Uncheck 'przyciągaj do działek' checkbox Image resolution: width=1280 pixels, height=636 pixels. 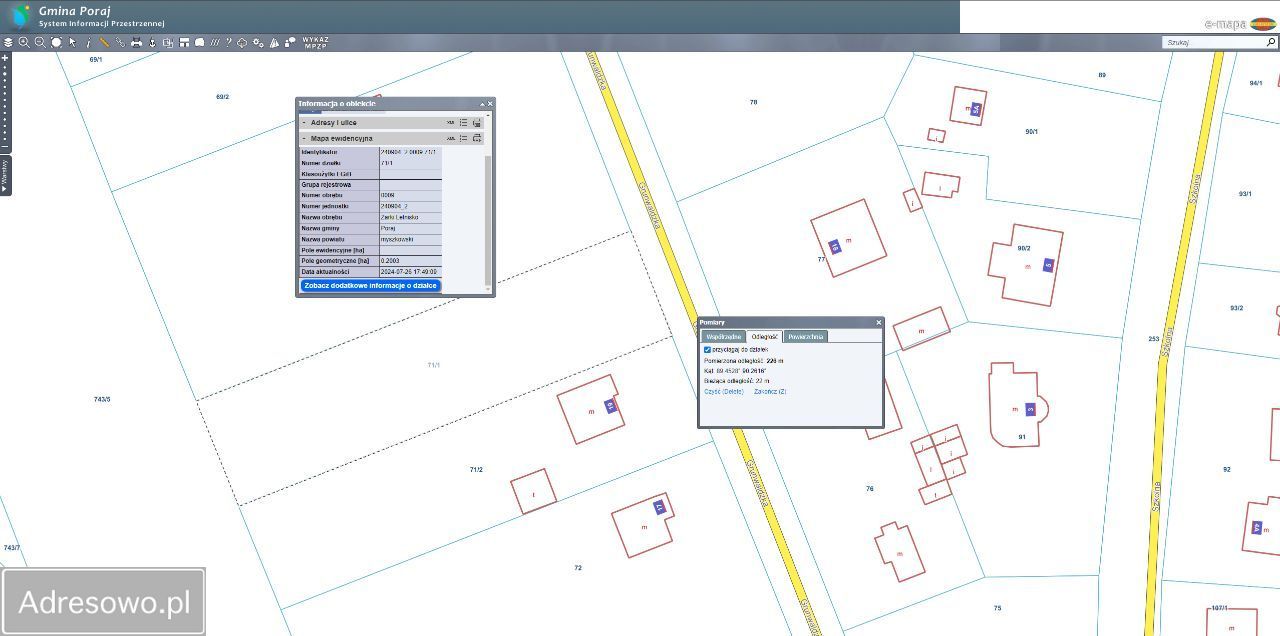click(707, 350)
